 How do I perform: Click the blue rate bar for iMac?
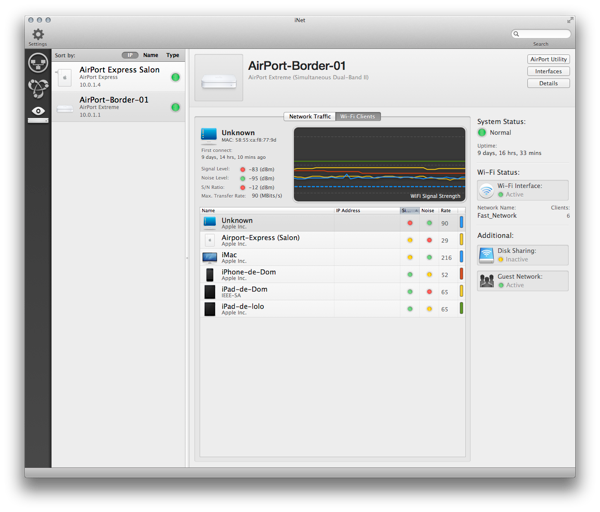tap(461, 257)
